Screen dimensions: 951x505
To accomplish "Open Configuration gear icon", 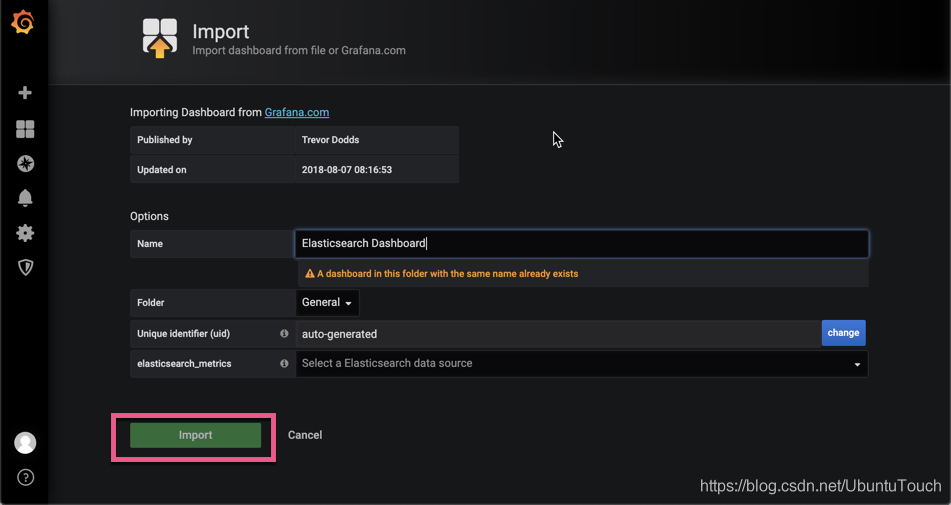I will click(25, 233).
